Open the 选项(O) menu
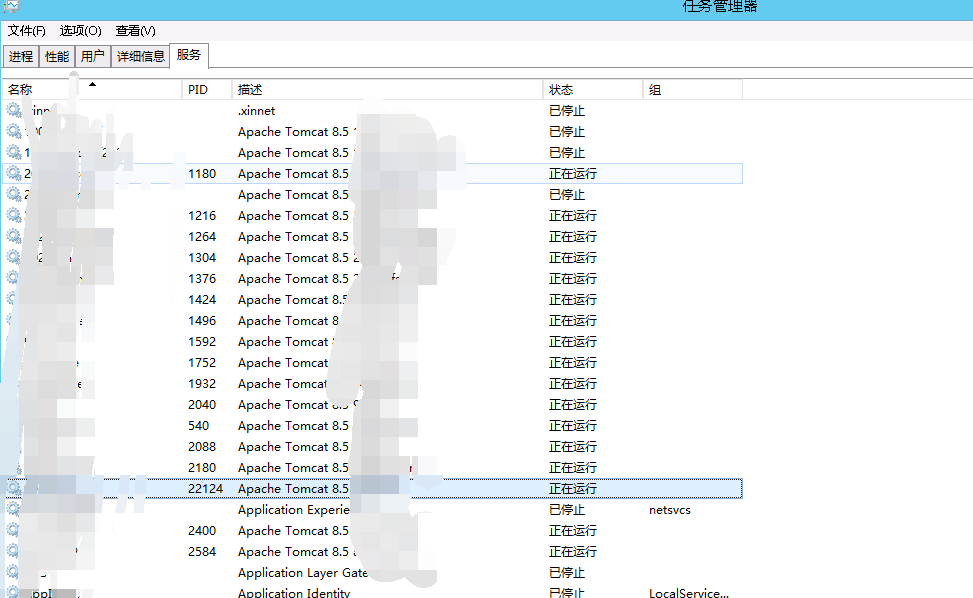This screenshot has height=598, width=973. point(81,30)
